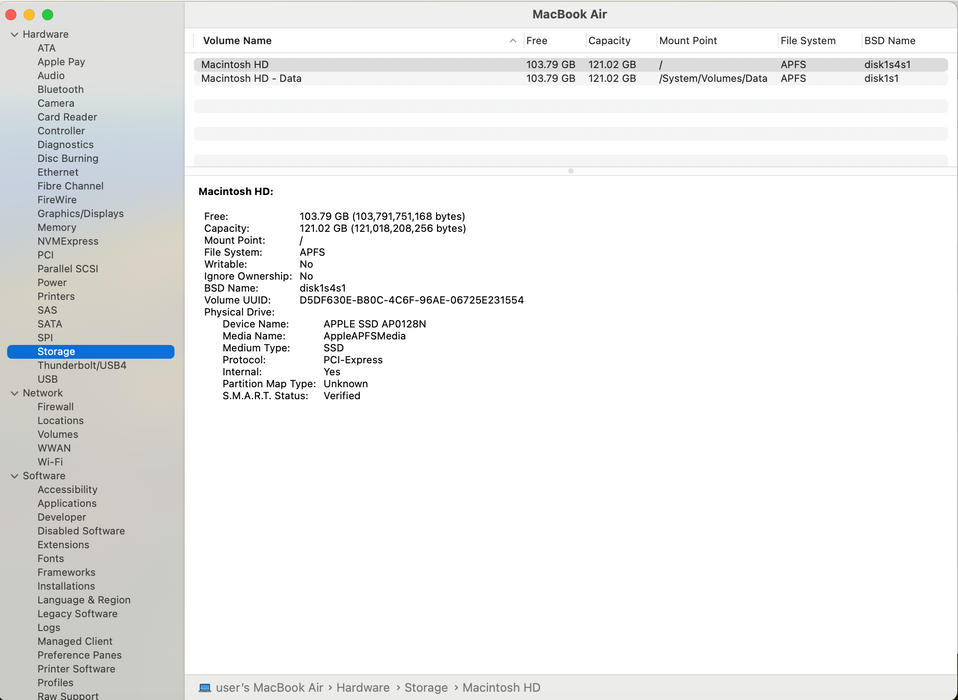Open Extensions section
This screenshot has height=700, width=958.
64,545
